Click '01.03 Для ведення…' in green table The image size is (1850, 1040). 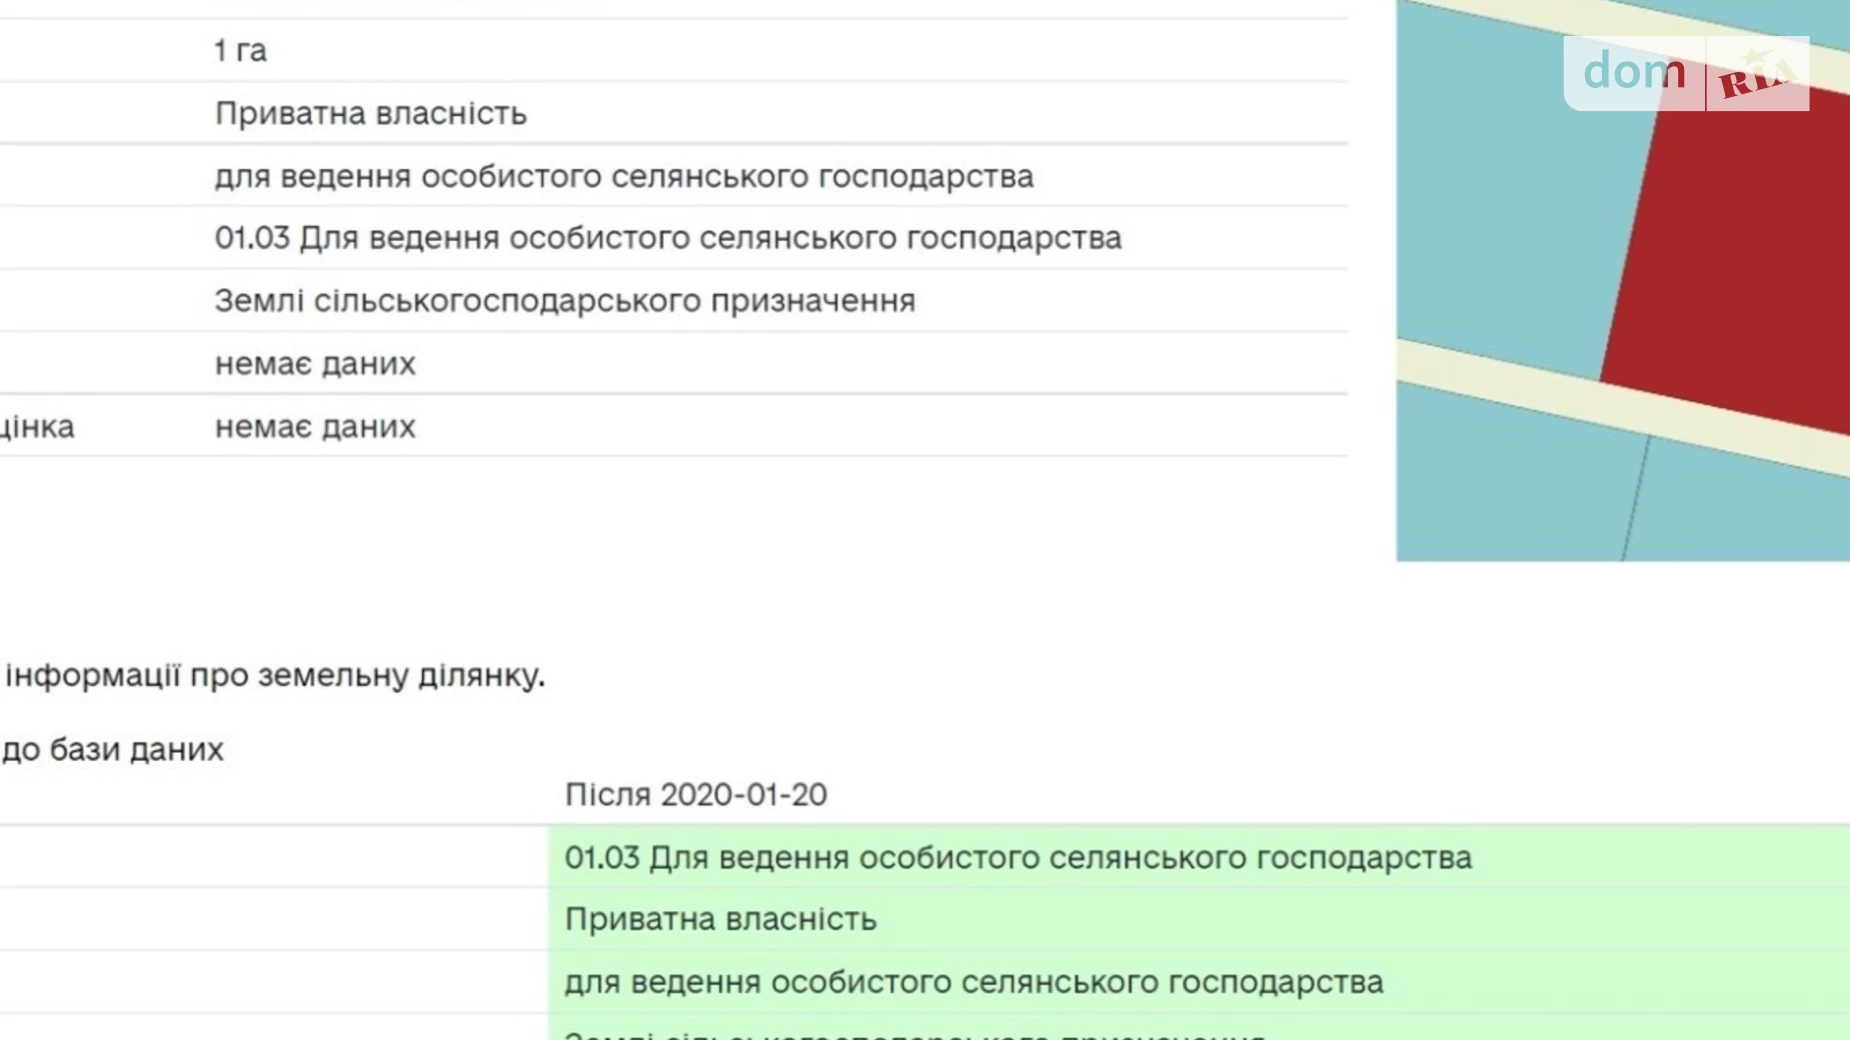1018,858
